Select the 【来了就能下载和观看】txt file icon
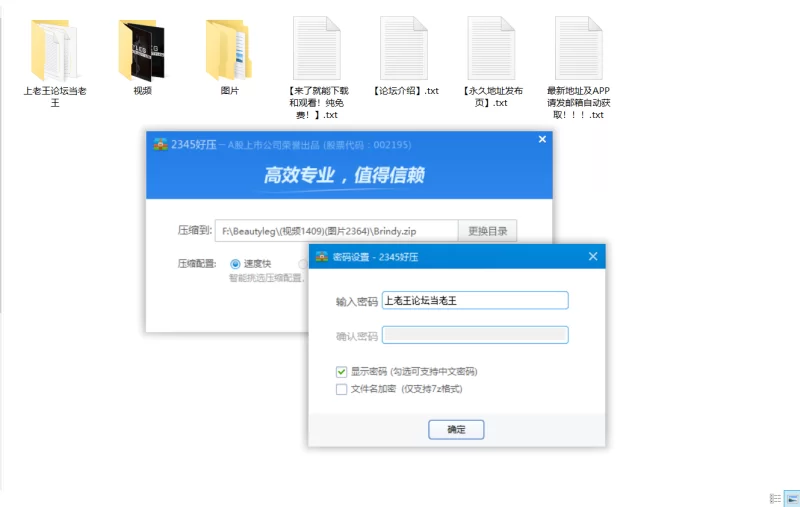Screen dimensions: 800x507 316,48
